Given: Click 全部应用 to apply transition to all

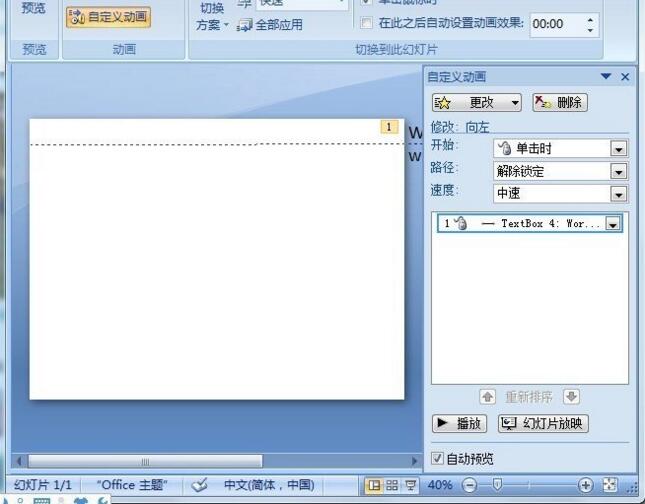Looking at the screenshot, I should coord(270,25).
